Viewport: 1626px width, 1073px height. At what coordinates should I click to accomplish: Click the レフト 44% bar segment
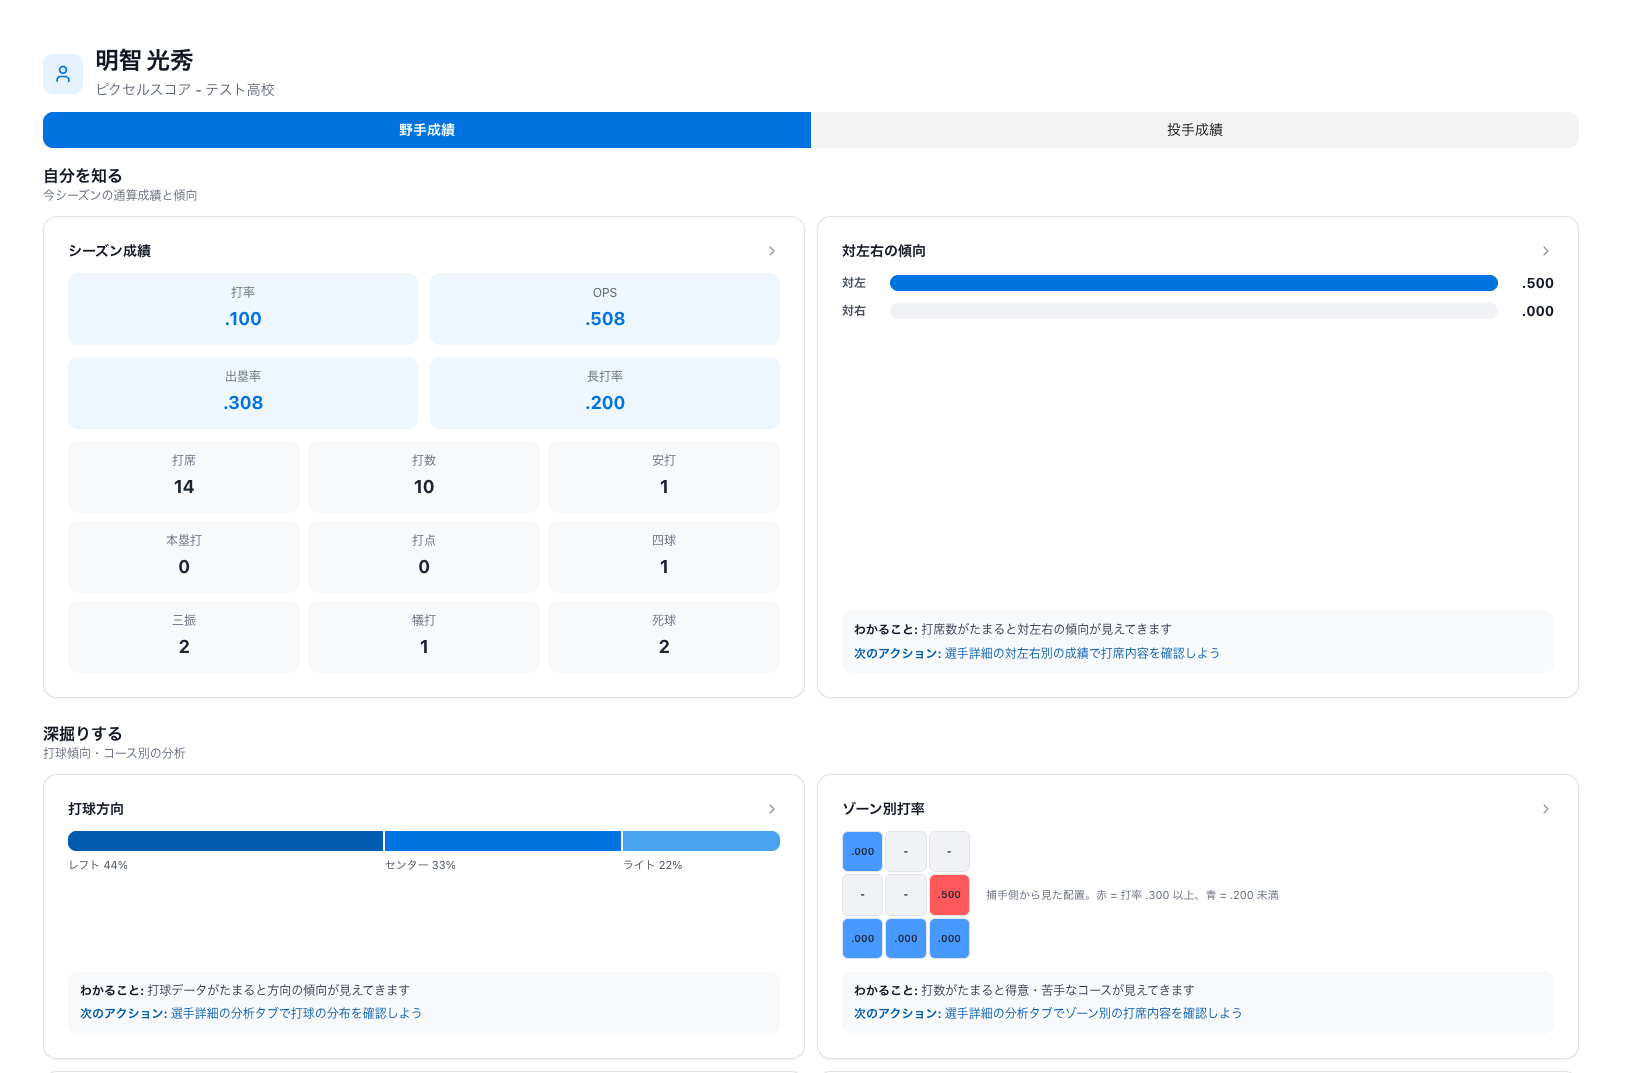pyautogui.click(x=225, y=841)
